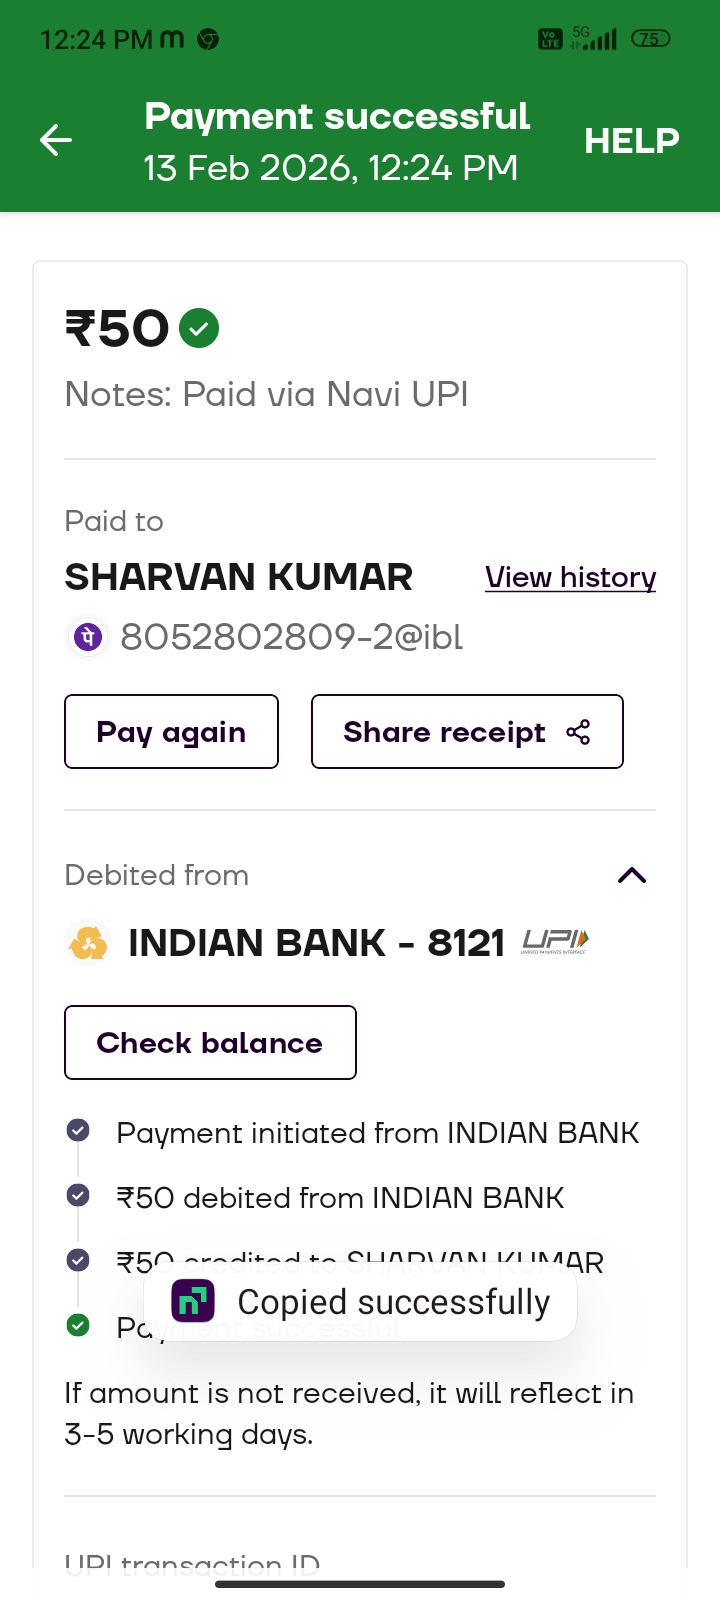Screen dimensions: 720x1600
Task: Collapse the Debited from section
Action: pos(632,876)
